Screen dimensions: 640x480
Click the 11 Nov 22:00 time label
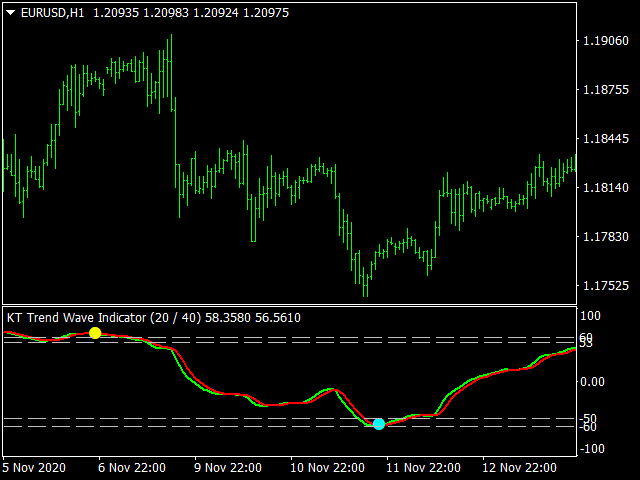pyautogui.click(x=423, y=467)
